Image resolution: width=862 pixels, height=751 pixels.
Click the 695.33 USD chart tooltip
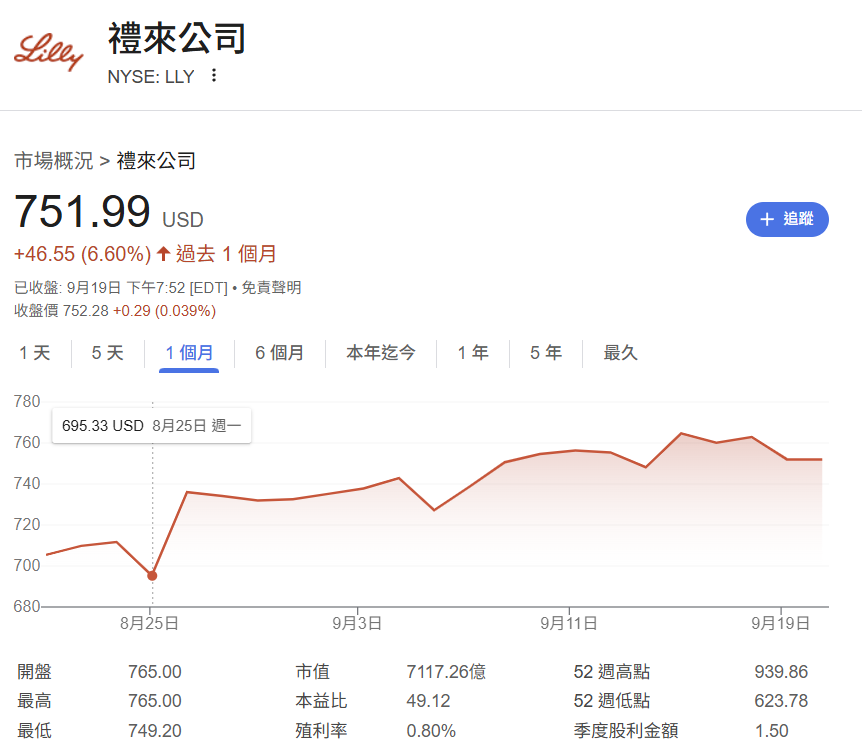pos(152,426)
